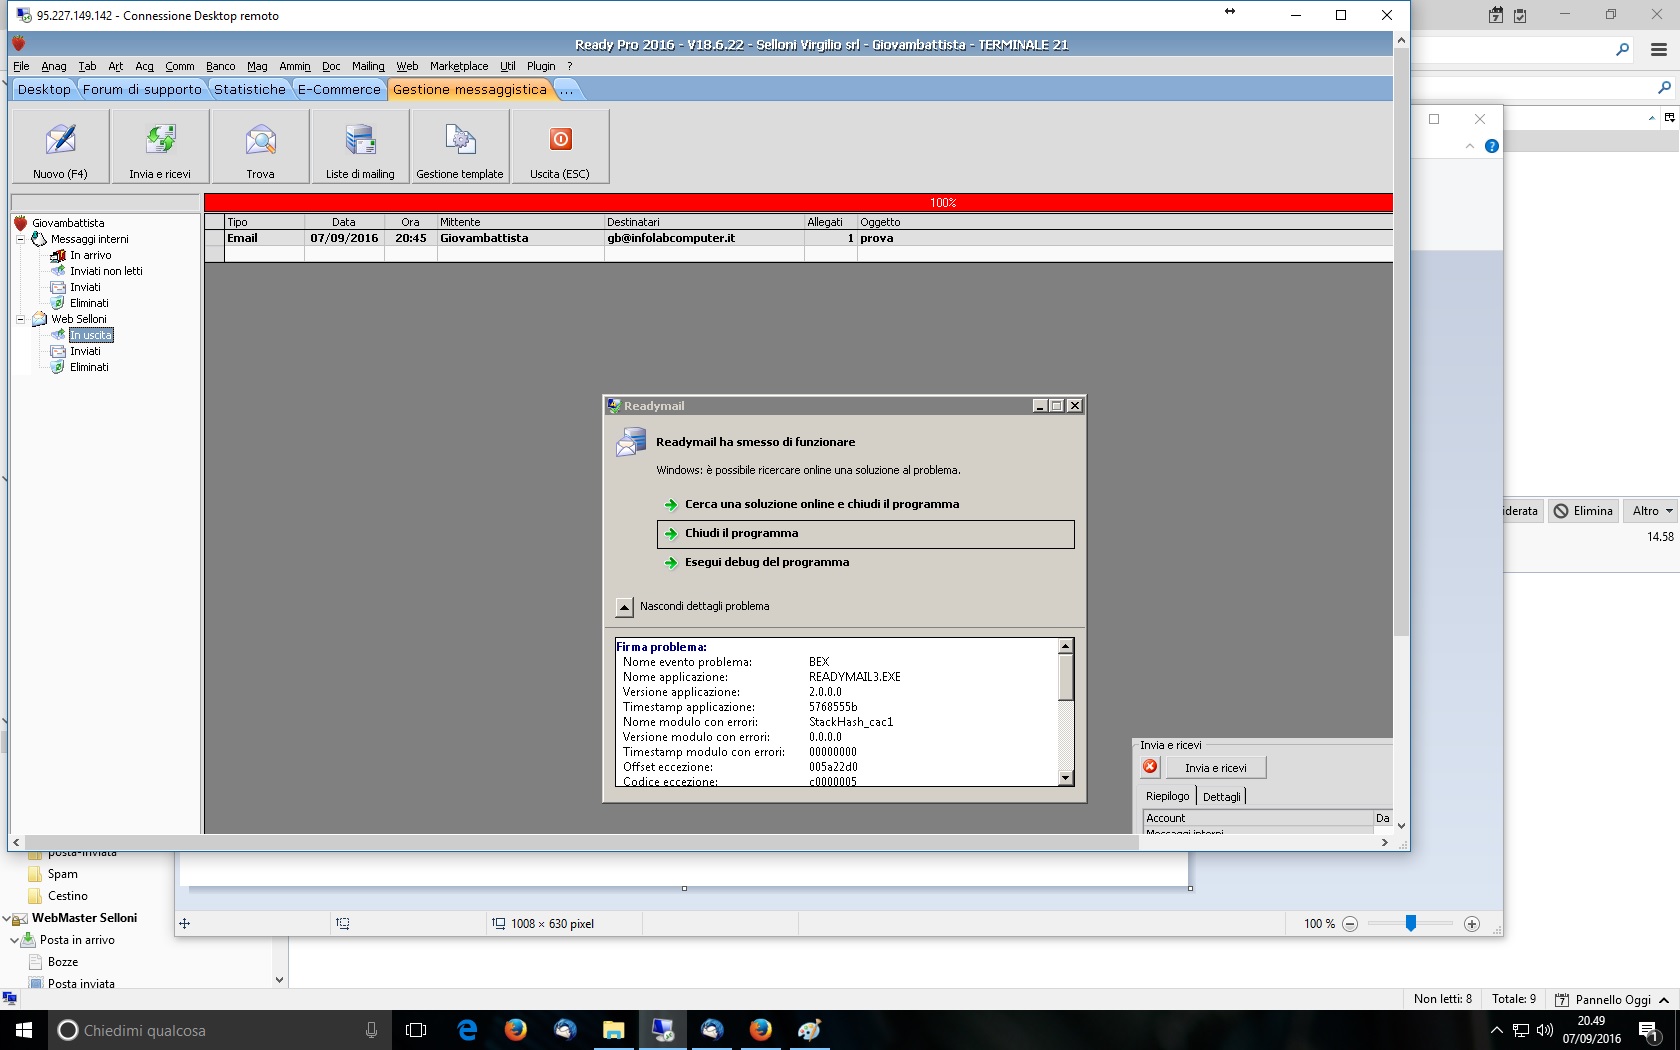1680x1050 pixels.
Task: Click the red 100% progress bar
Action: coord(798,202)
